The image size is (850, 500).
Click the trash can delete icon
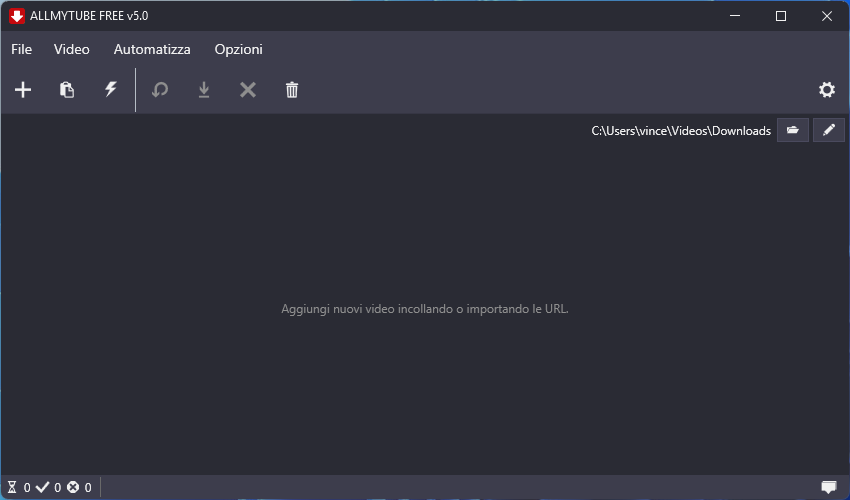292,90
